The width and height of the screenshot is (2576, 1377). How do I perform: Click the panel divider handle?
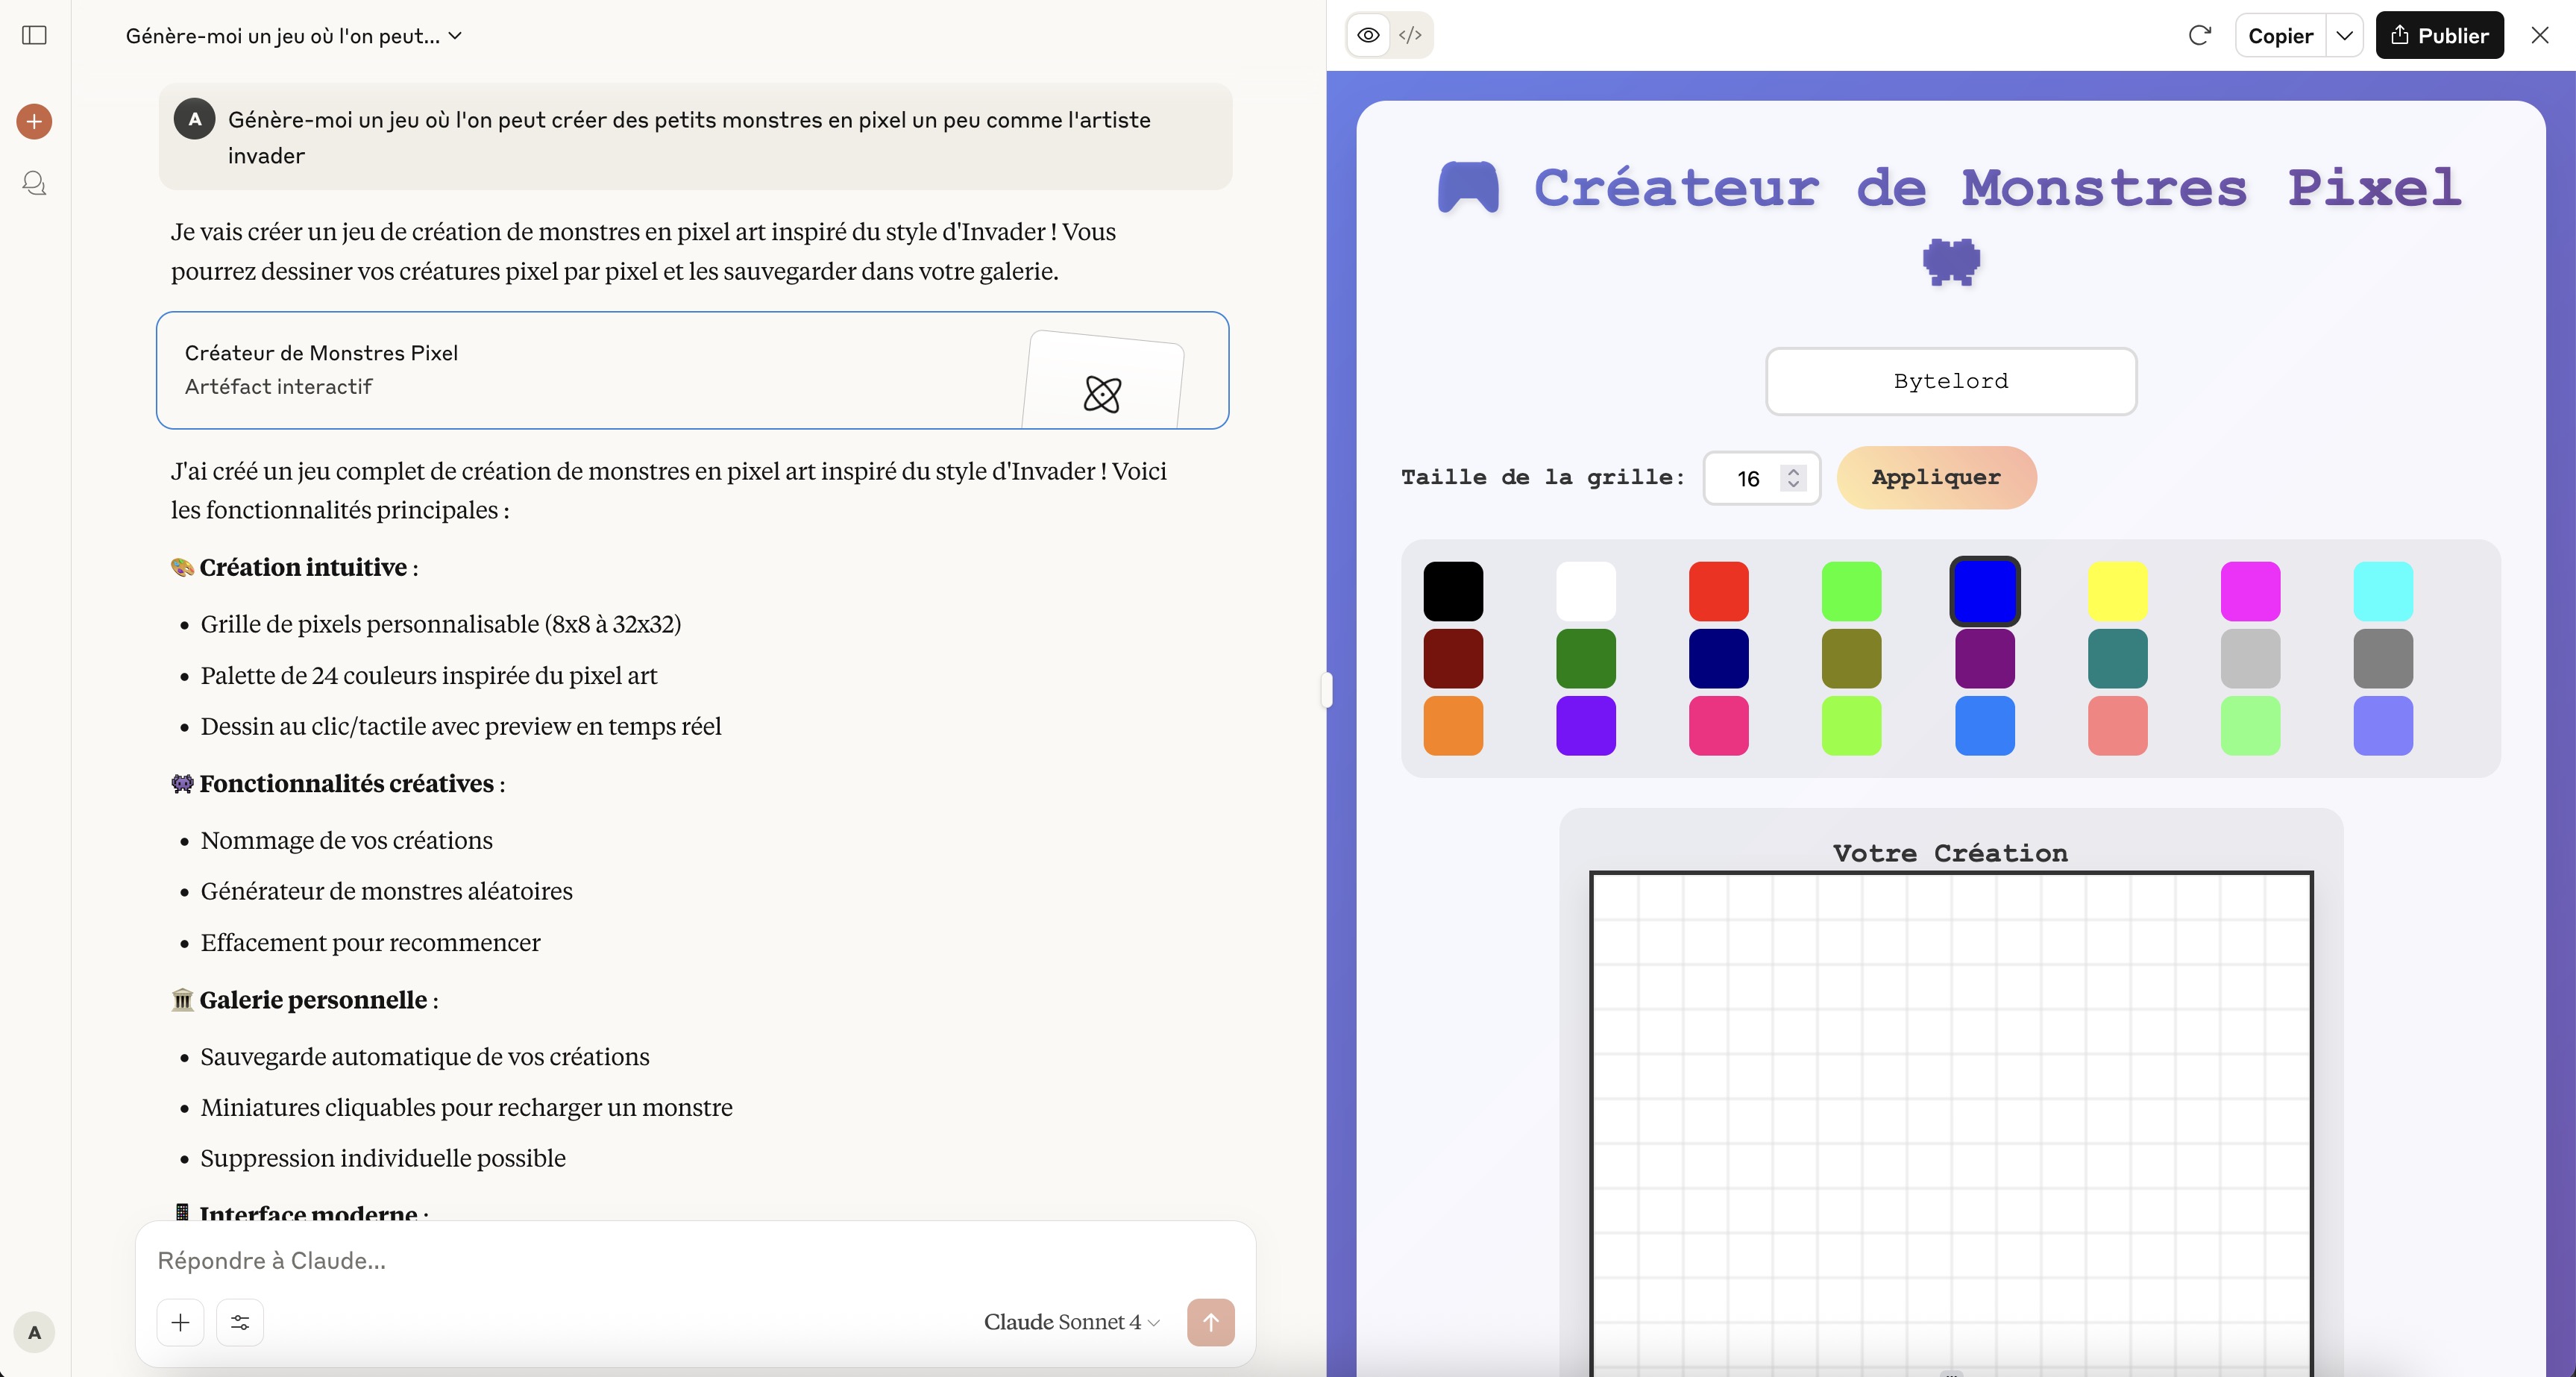(1326, 690)
